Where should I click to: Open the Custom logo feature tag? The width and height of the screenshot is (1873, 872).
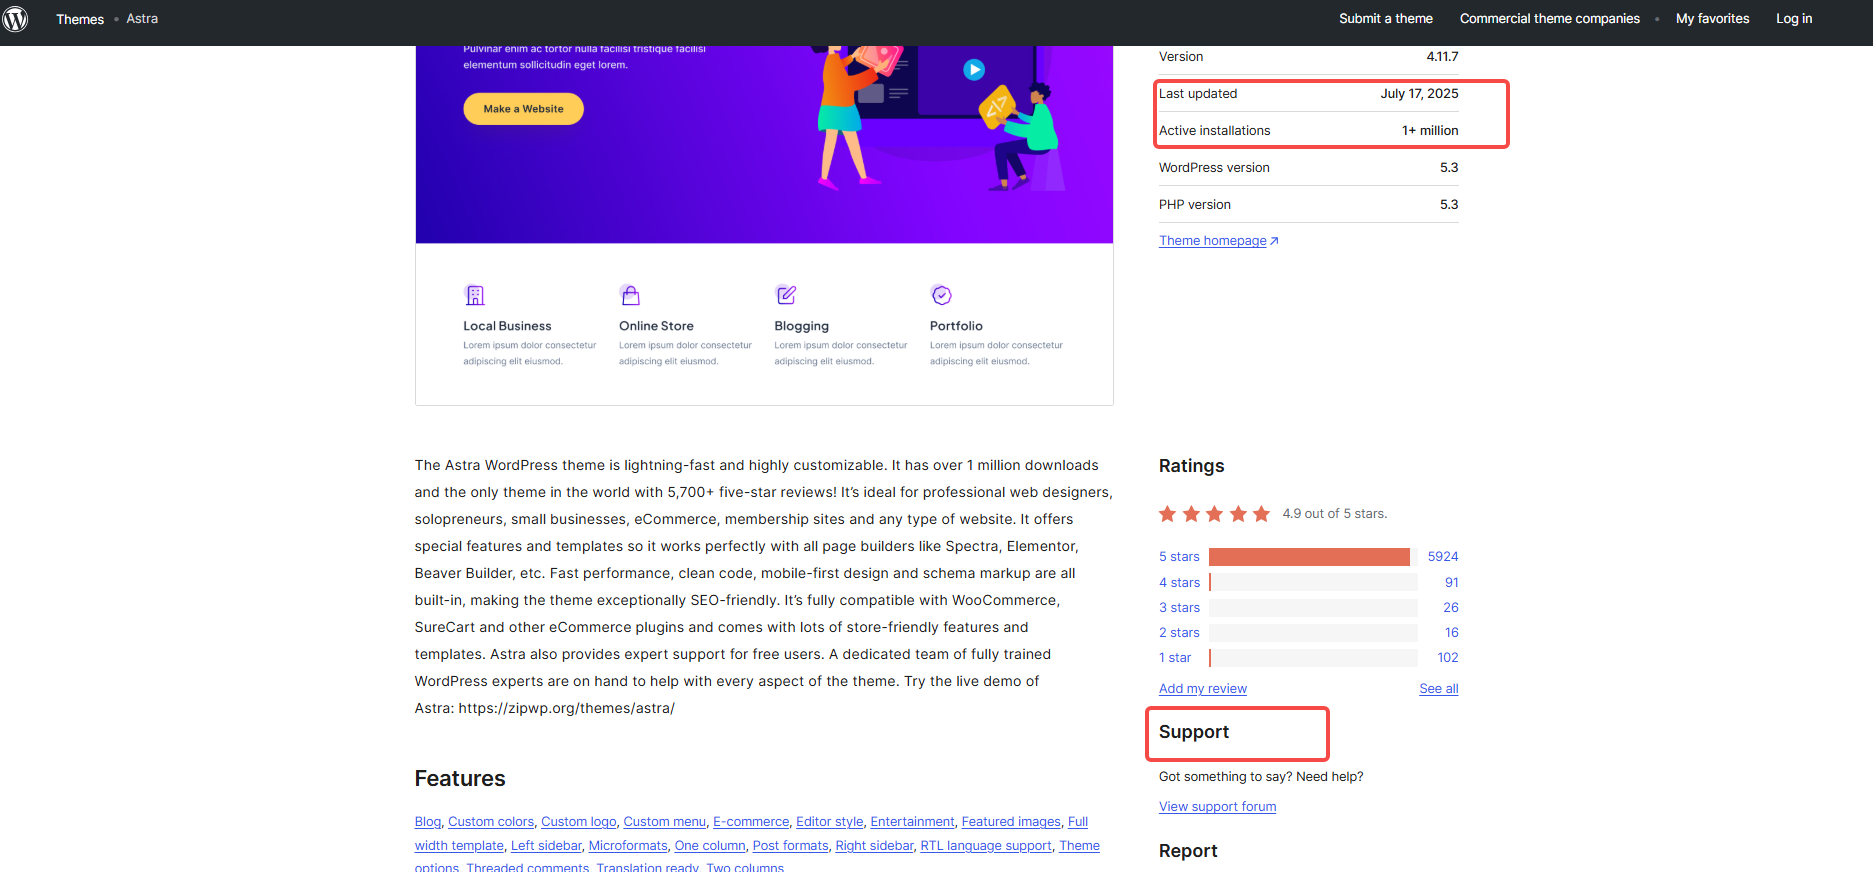pyautogui.click(x=579, y=822)
